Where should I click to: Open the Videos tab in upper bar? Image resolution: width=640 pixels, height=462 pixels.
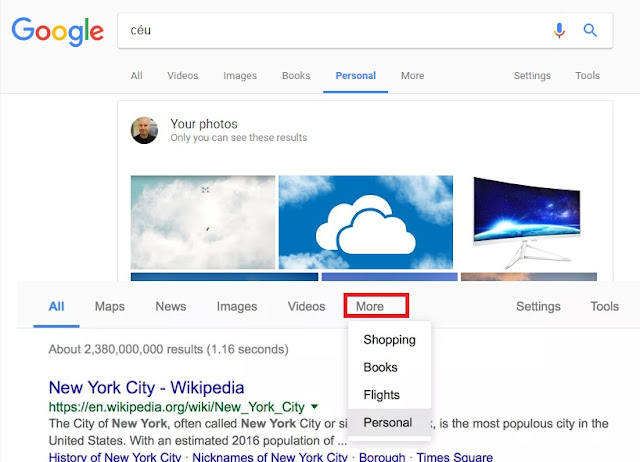click(182, 76)
